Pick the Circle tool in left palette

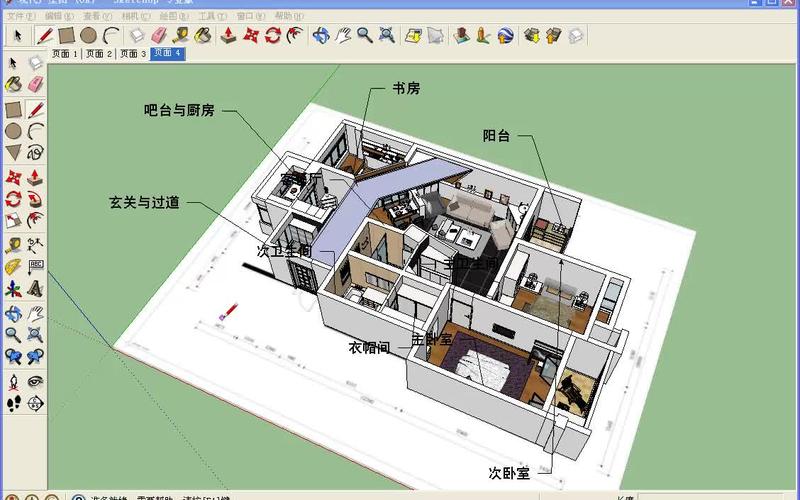[13, 131]
